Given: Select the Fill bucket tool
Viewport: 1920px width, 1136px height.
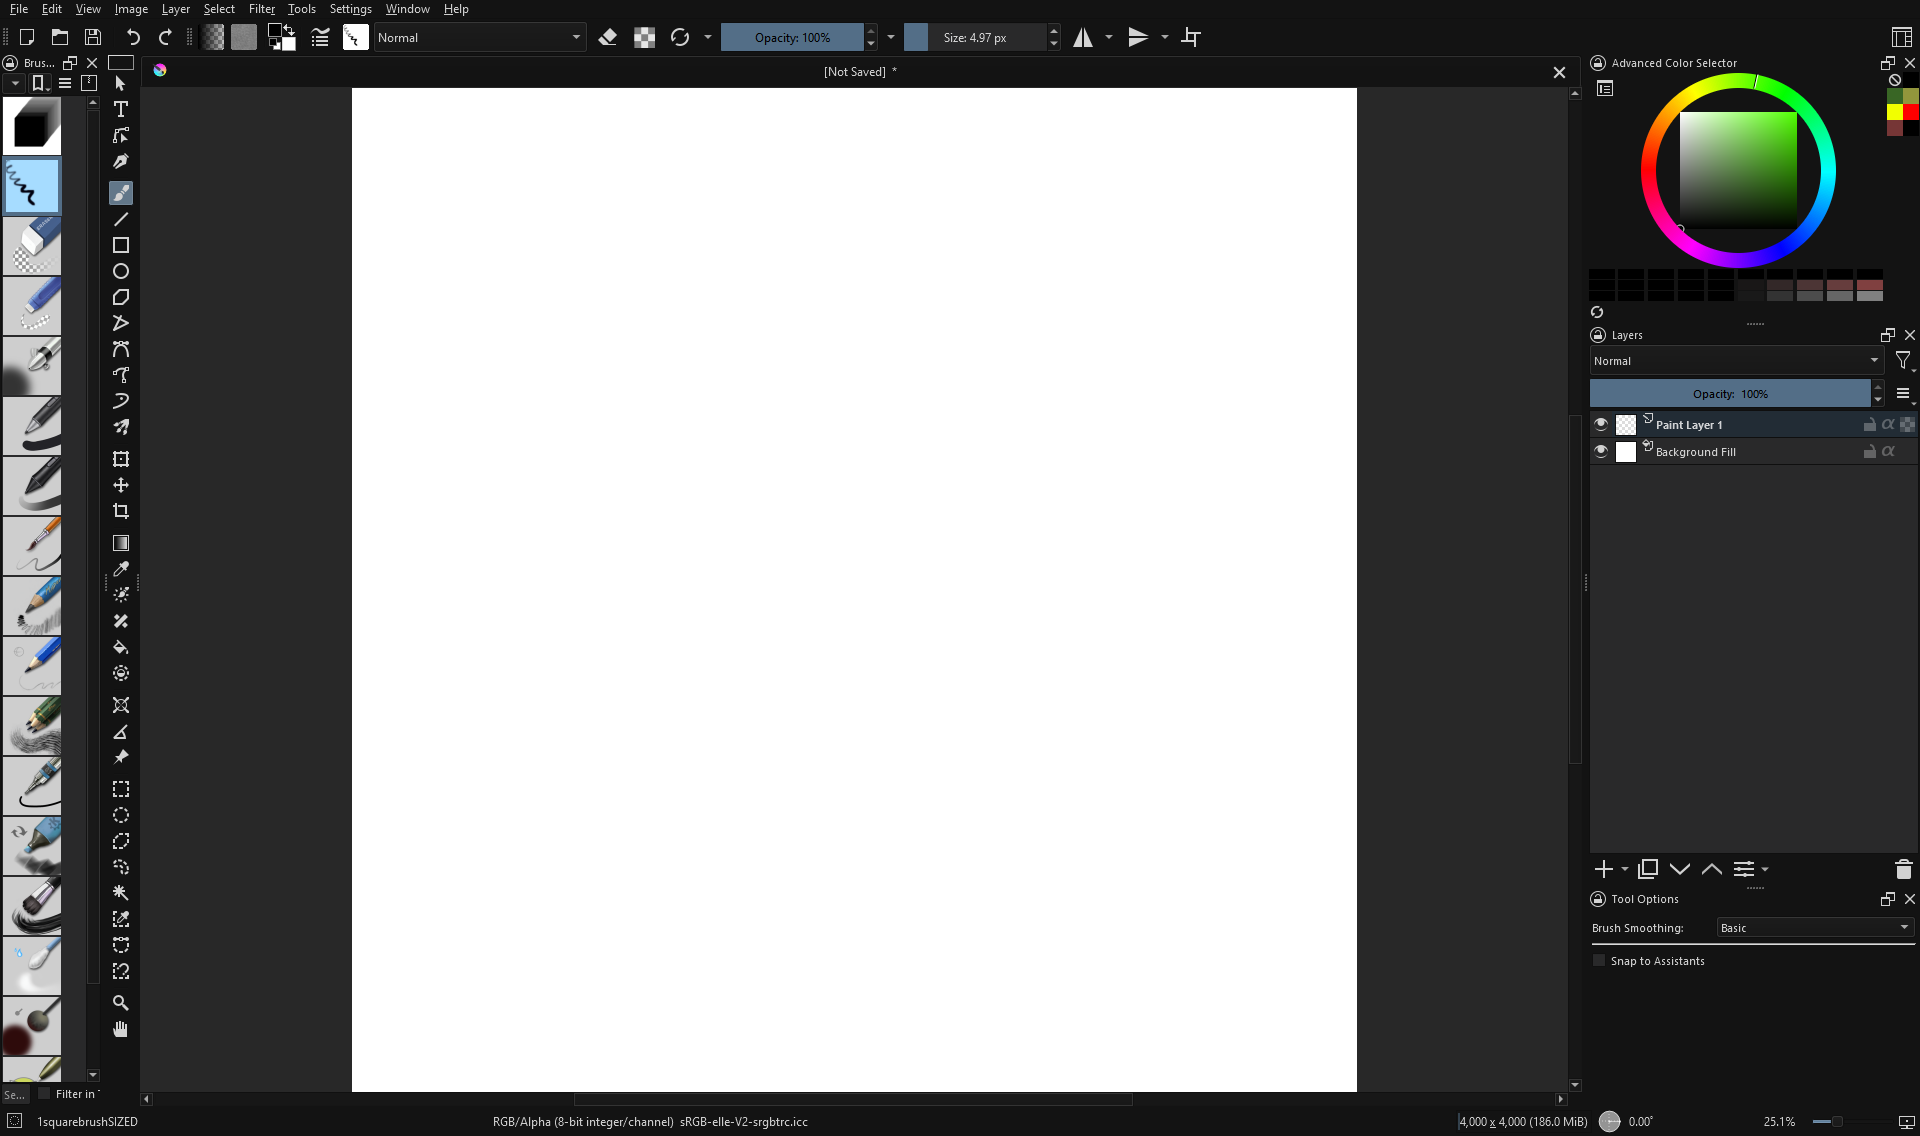Looking at the screenshot, I should [x=121, y=647].
